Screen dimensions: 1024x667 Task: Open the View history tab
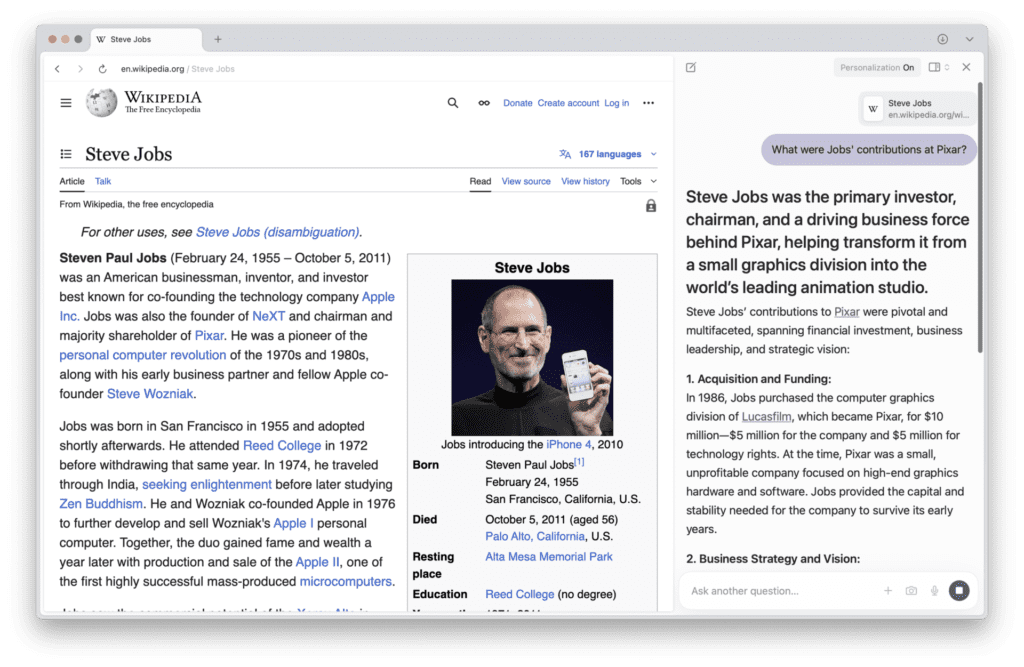585,181
